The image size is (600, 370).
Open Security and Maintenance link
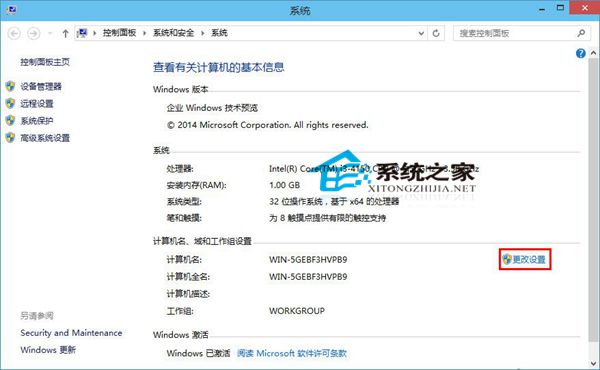(x=71, y=333)
